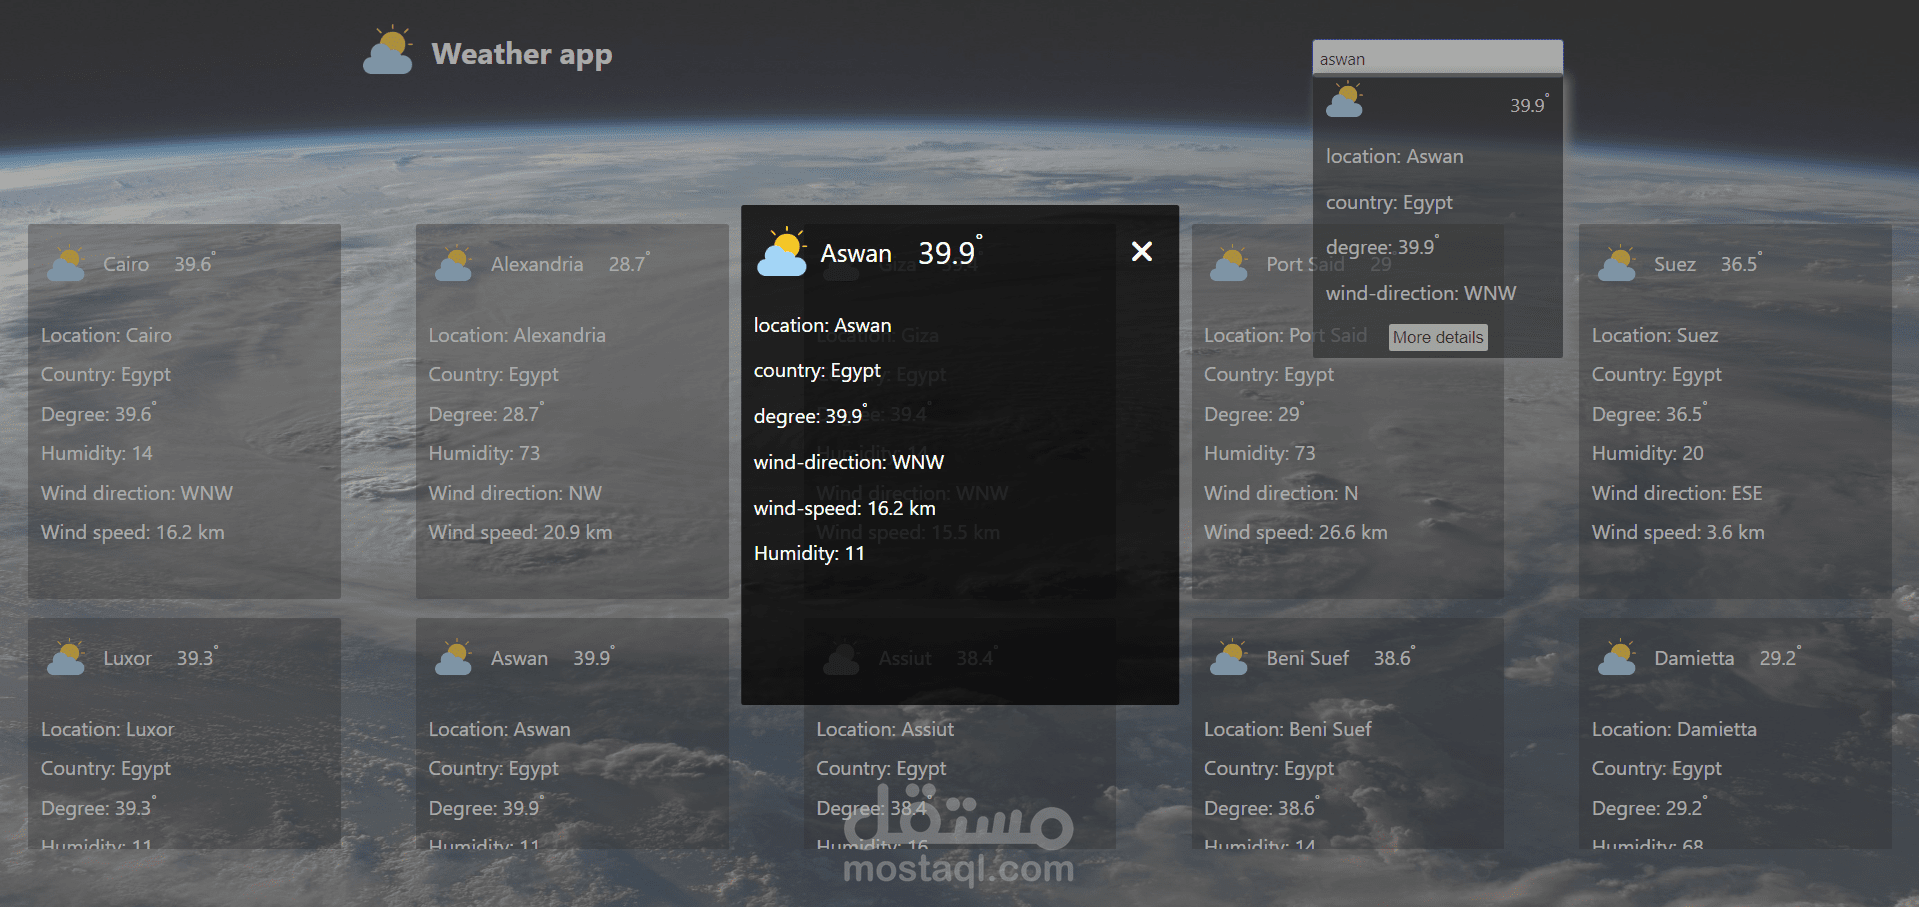Image resolution: width=1919 pixels, height=907 pixels.
Task: Click 'Wind direction: ESE' on Suez card
Action: (x=1677, y=493)
